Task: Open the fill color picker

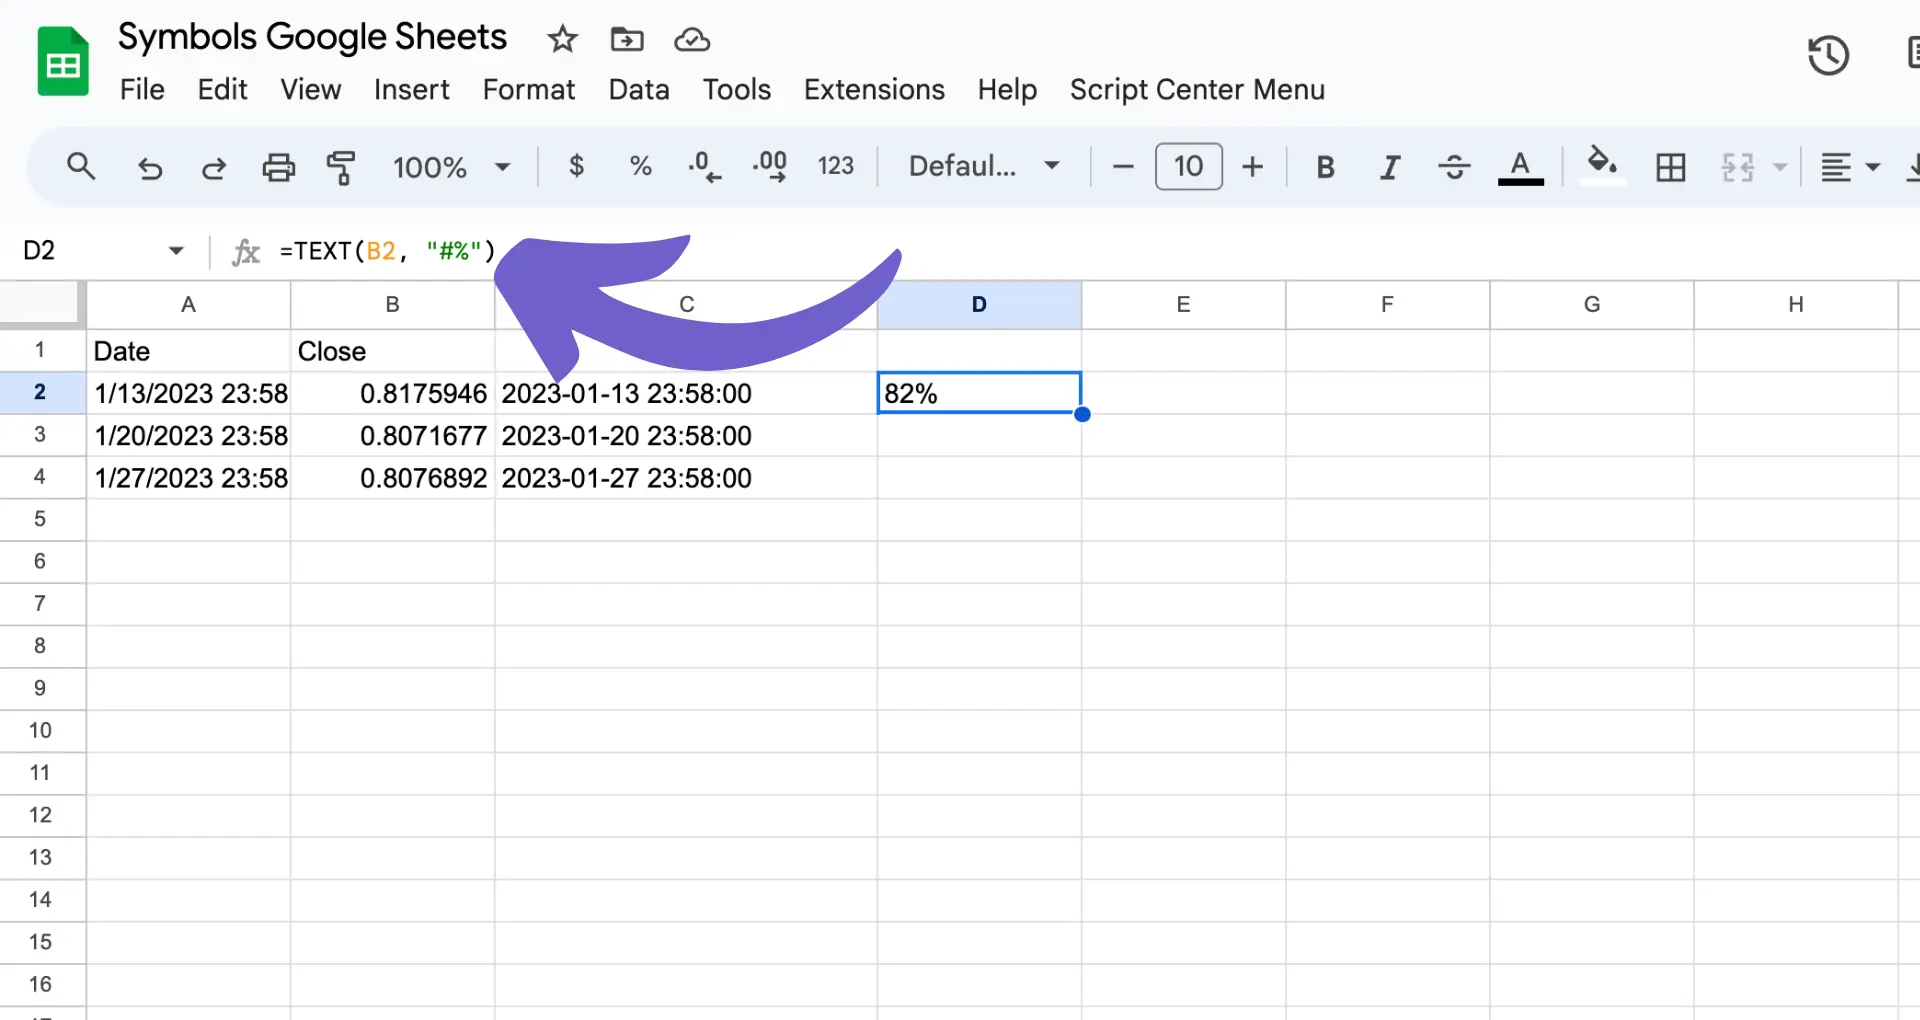Action: click(1602, 165)
